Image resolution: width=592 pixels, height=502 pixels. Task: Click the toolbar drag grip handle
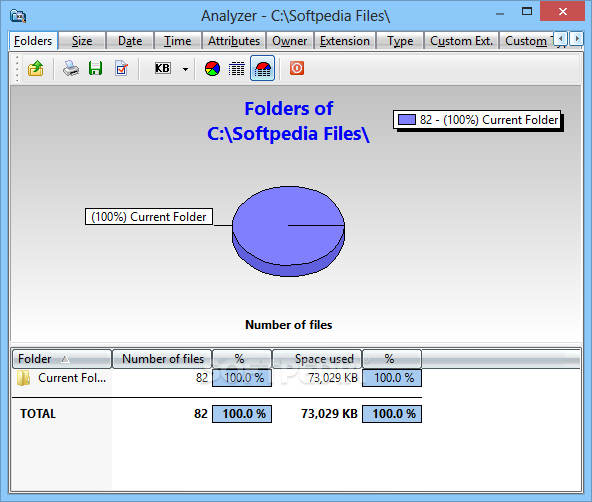[17, 69]
